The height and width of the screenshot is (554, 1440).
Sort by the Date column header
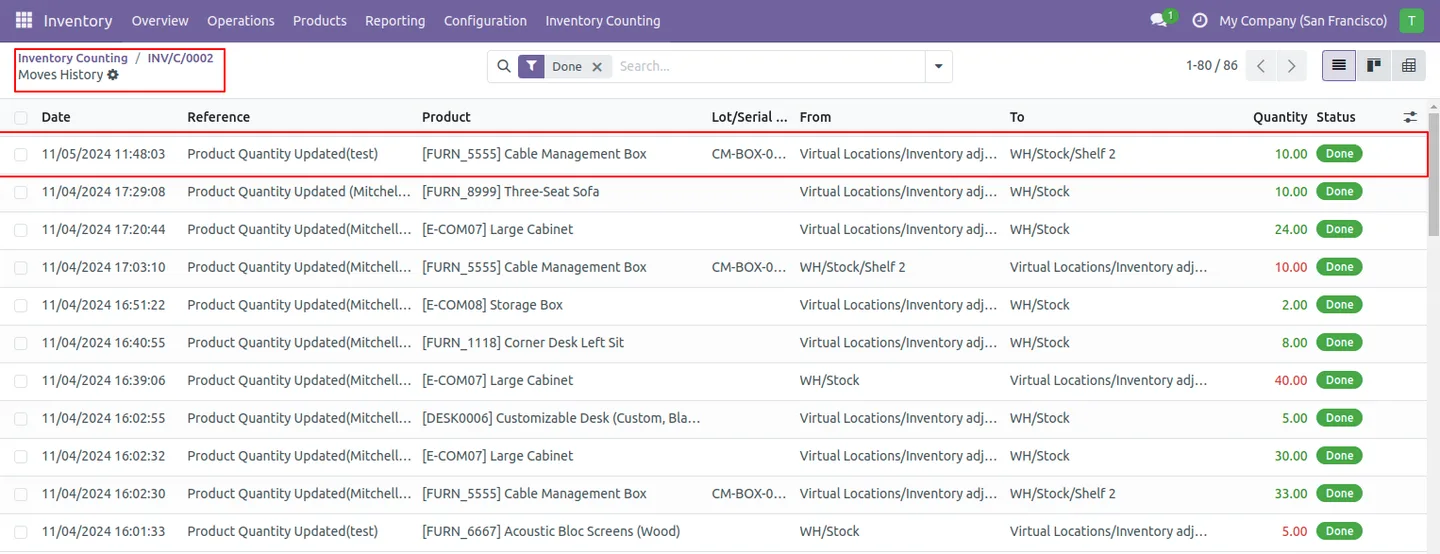tap(56, 117)
